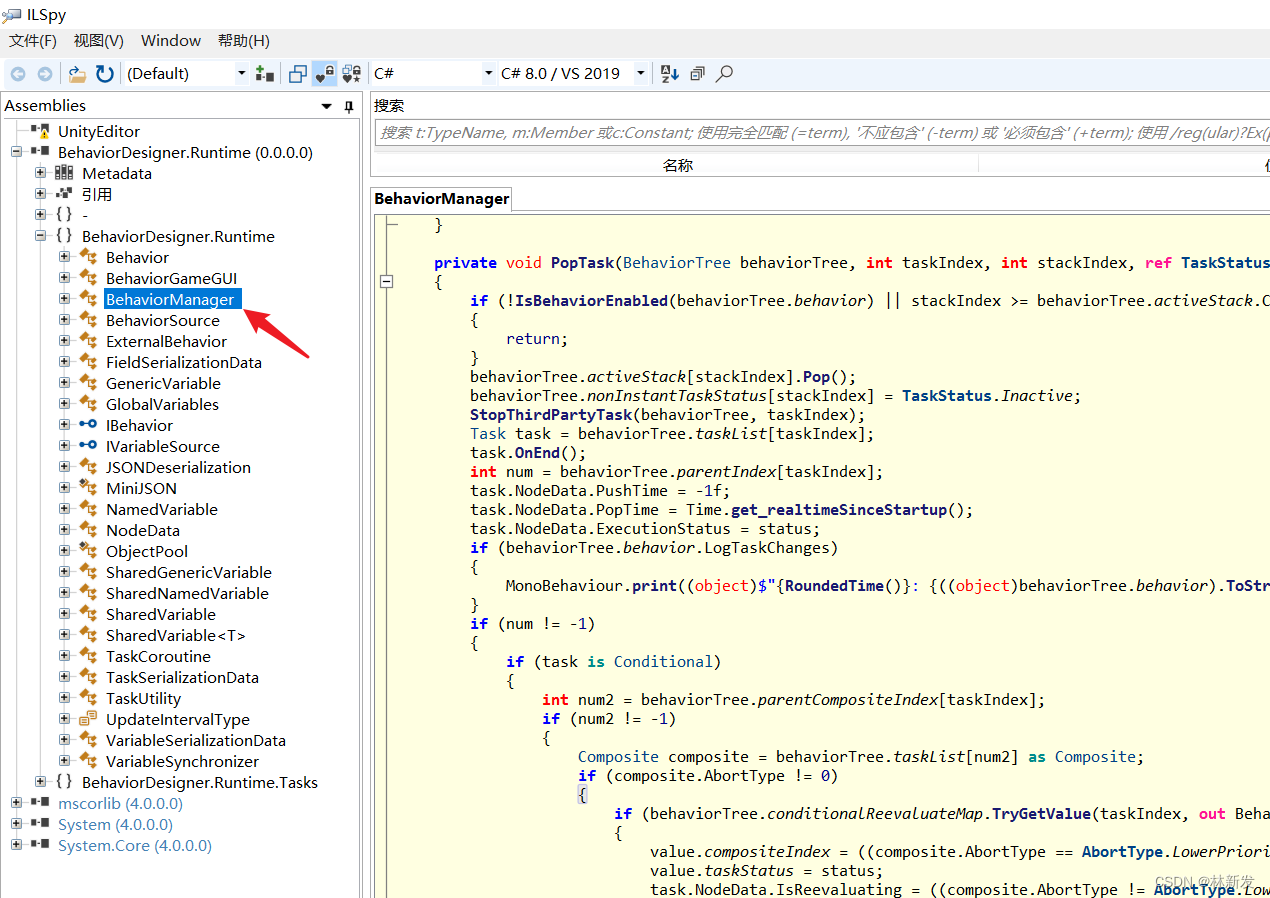Click the magnifier search icon in toolbar
Image resolution: width=1270 pixels, height=898 pixels.
[724, 74]
